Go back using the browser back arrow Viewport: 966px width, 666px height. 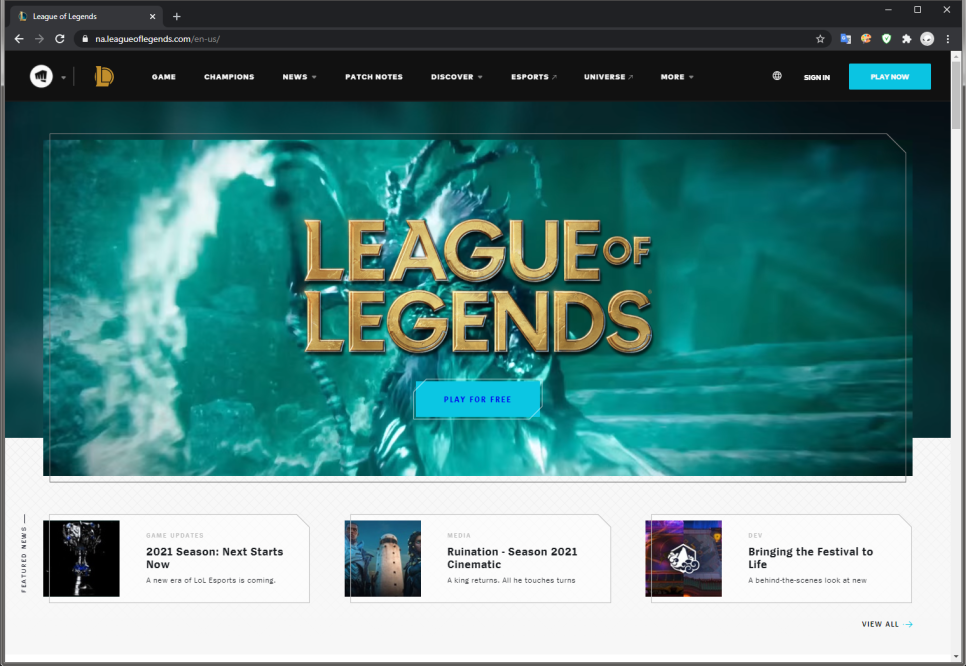point(19,39)
